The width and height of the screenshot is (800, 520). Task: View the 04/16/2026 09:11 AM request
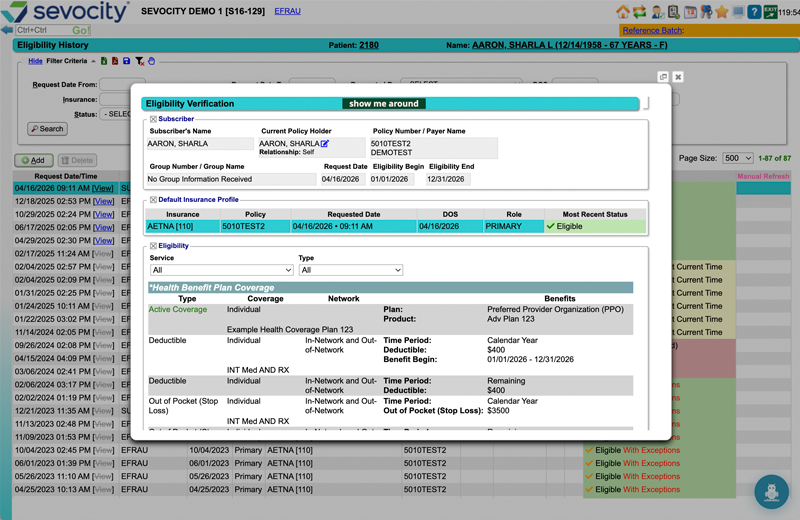(x=103, y=188)
